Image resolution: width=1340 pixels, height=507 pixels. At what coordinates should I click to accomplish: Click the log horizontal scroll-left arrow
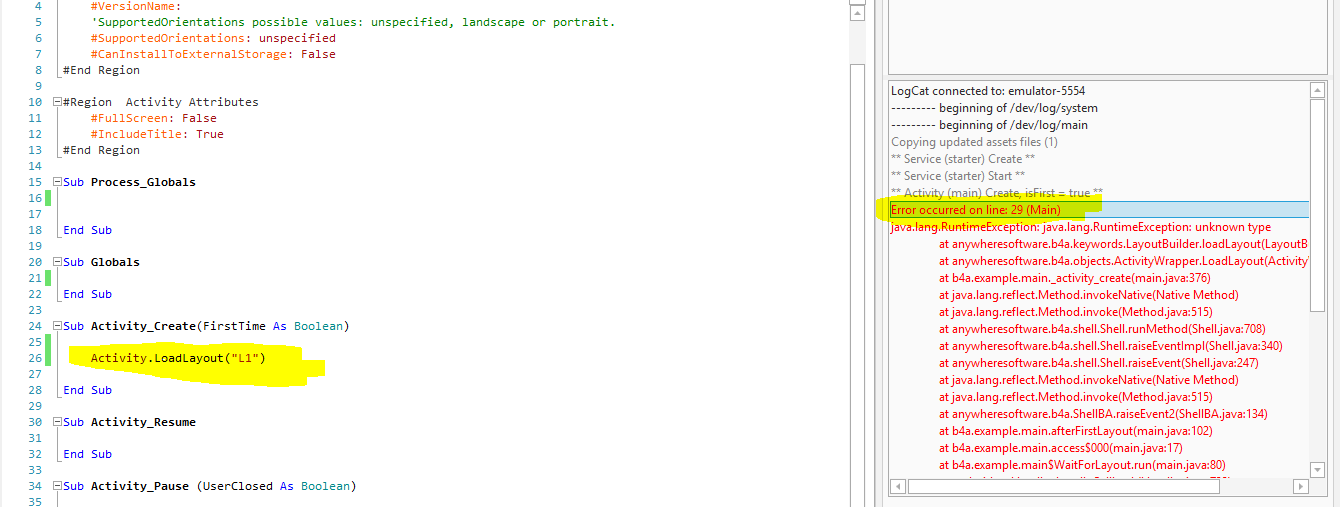coord(897,486)
